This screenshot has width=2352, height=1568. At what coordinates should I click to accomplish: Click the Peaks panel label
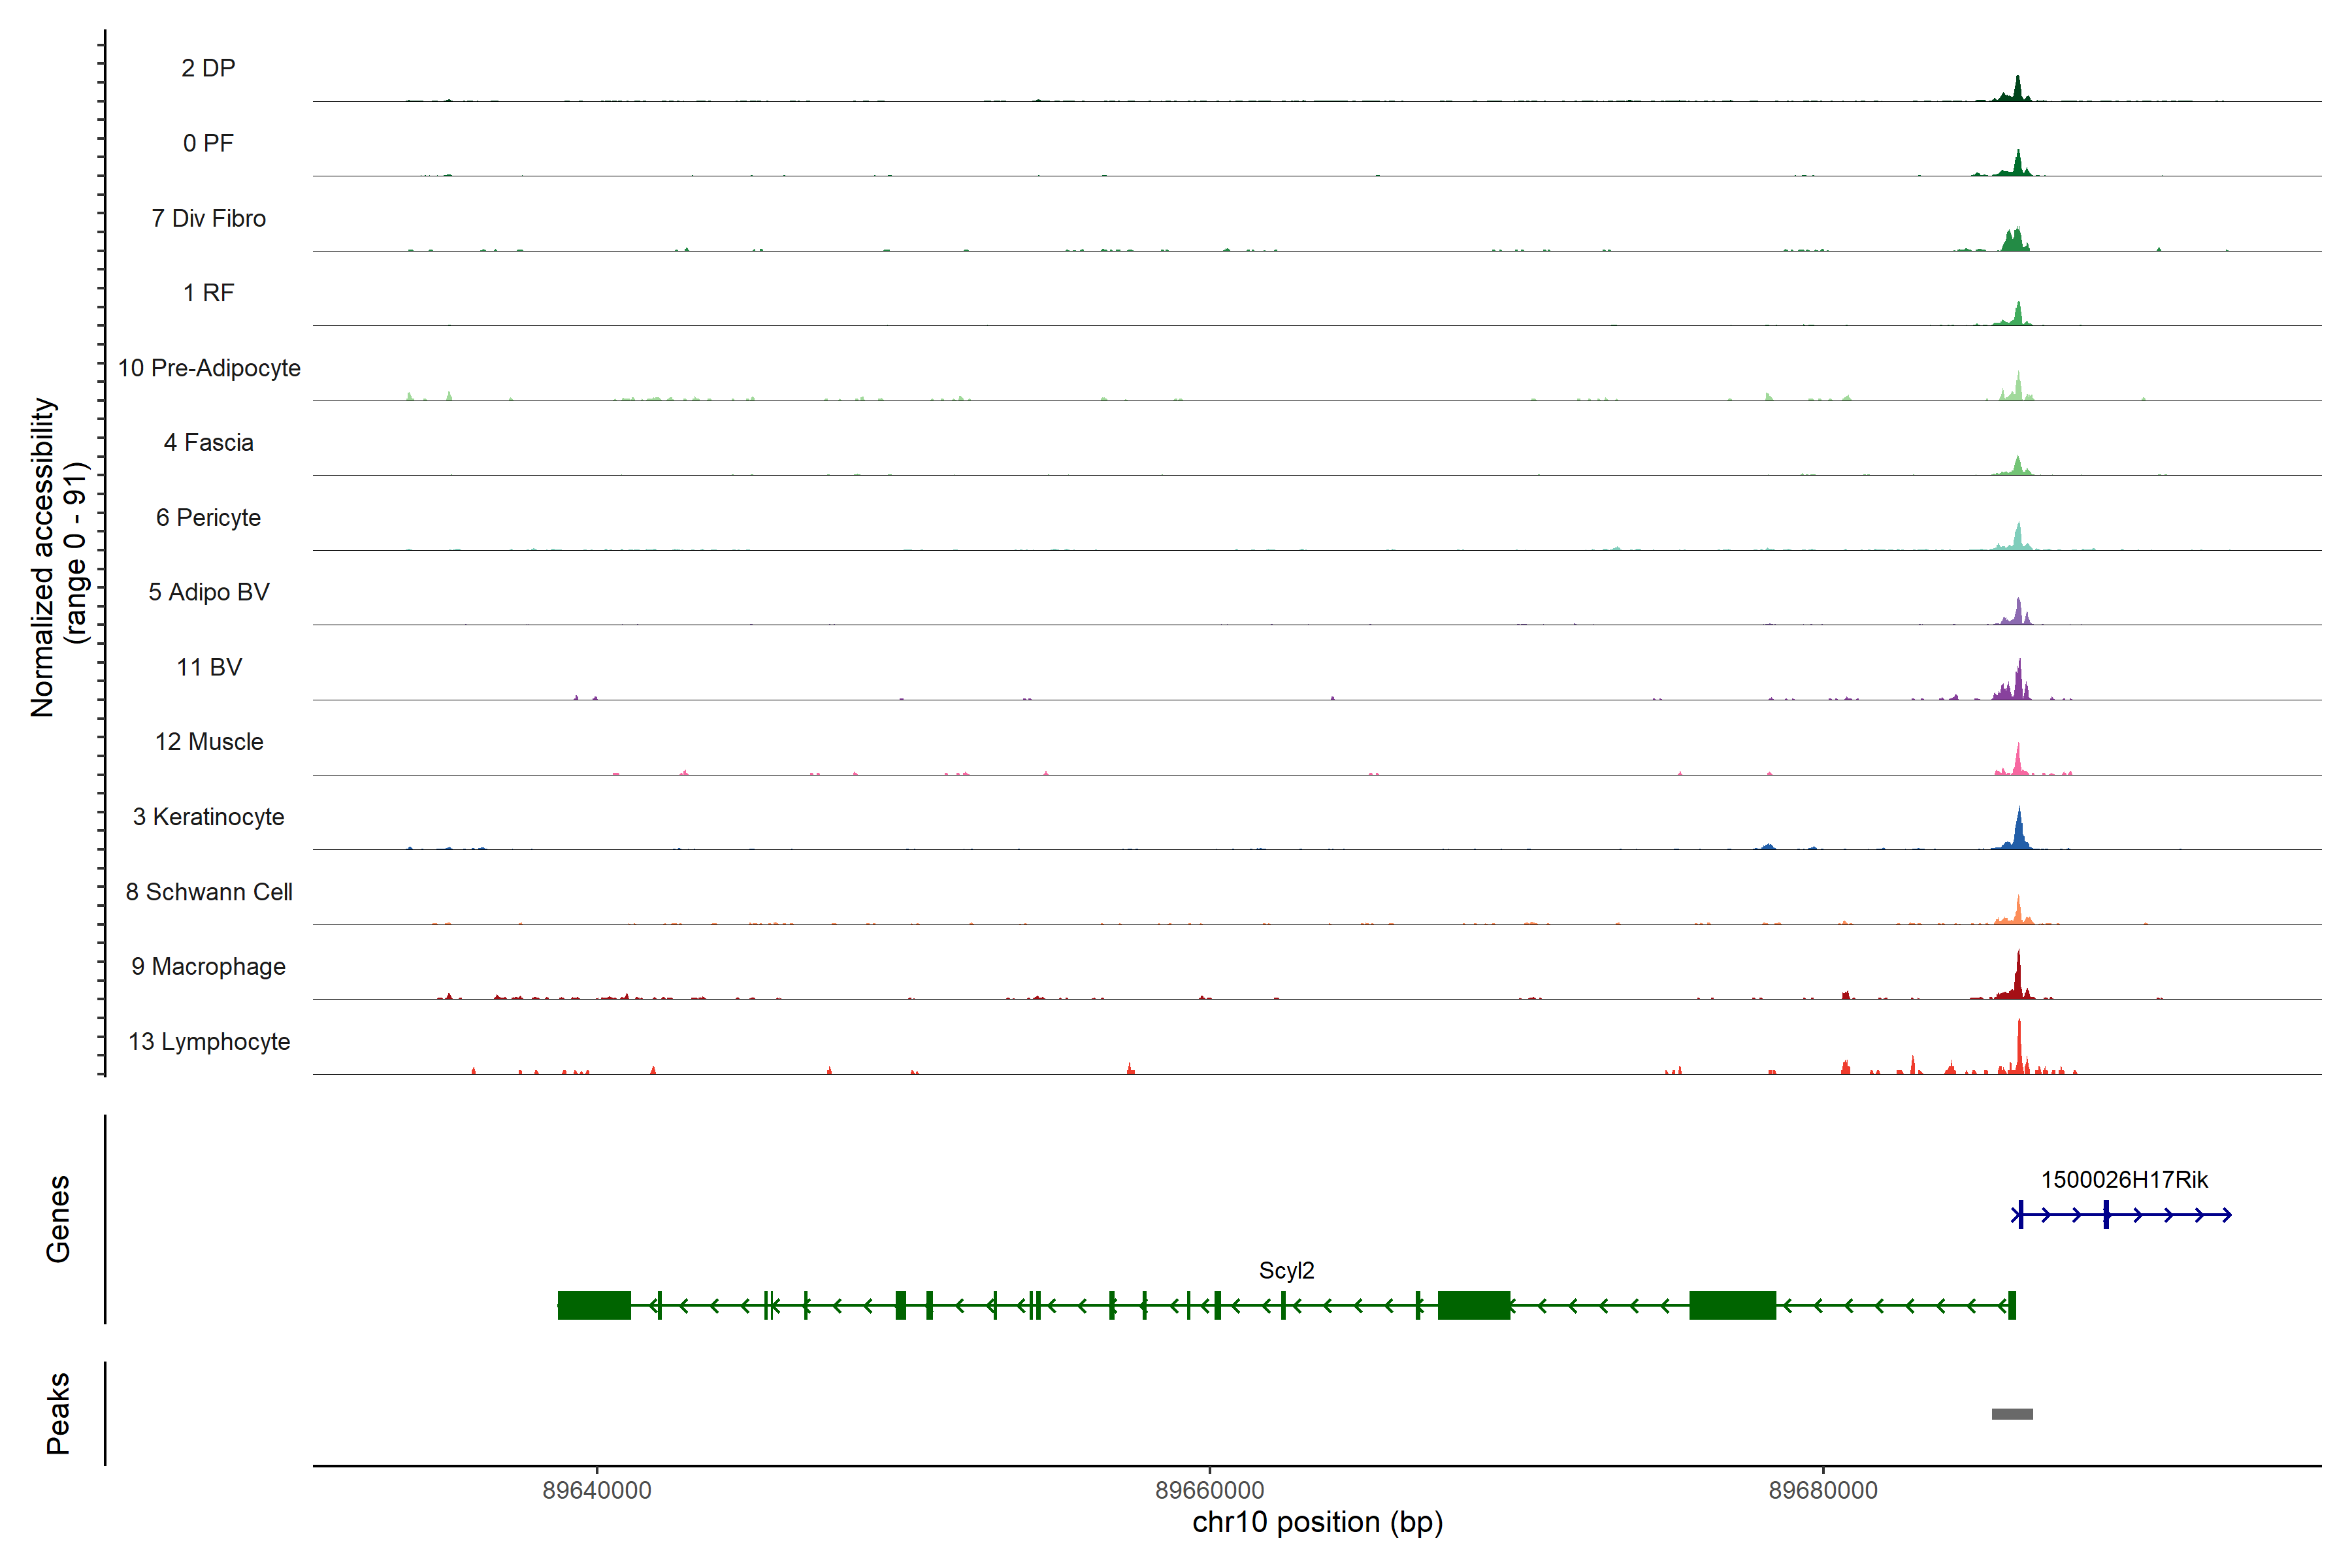[x=58, y=1413]
